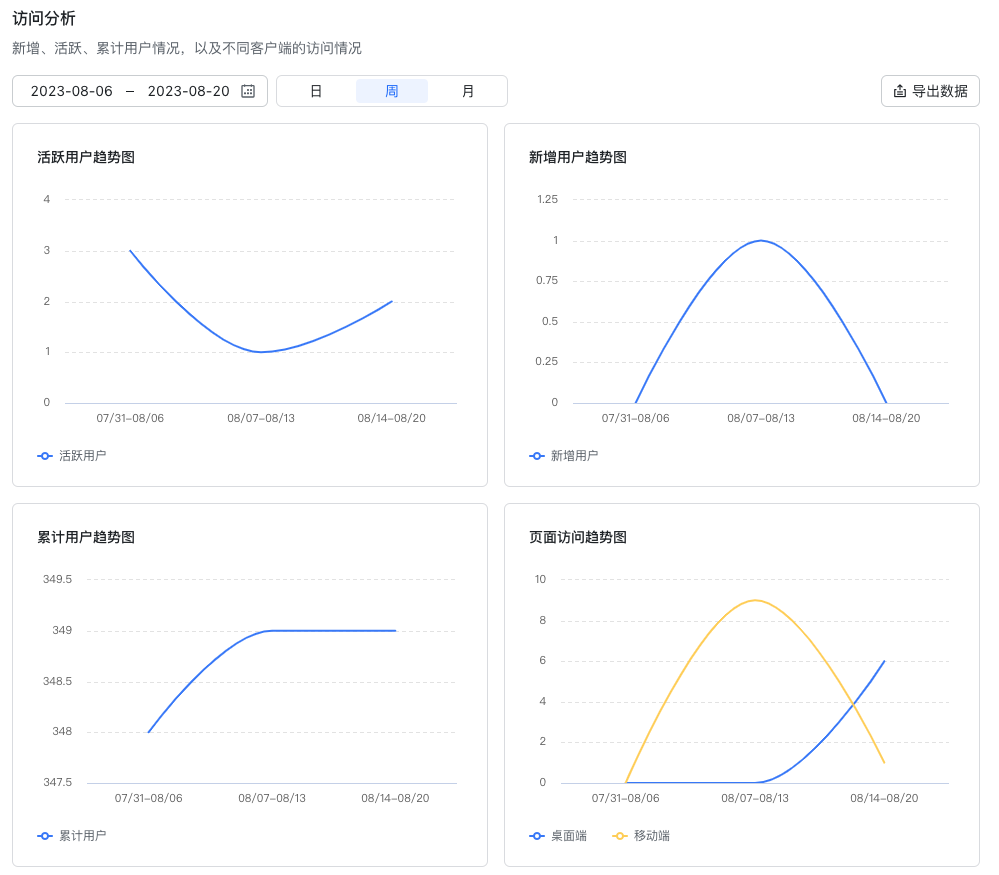
Task: Open the calendar icon in date range
Action: (x=248, y=91)
